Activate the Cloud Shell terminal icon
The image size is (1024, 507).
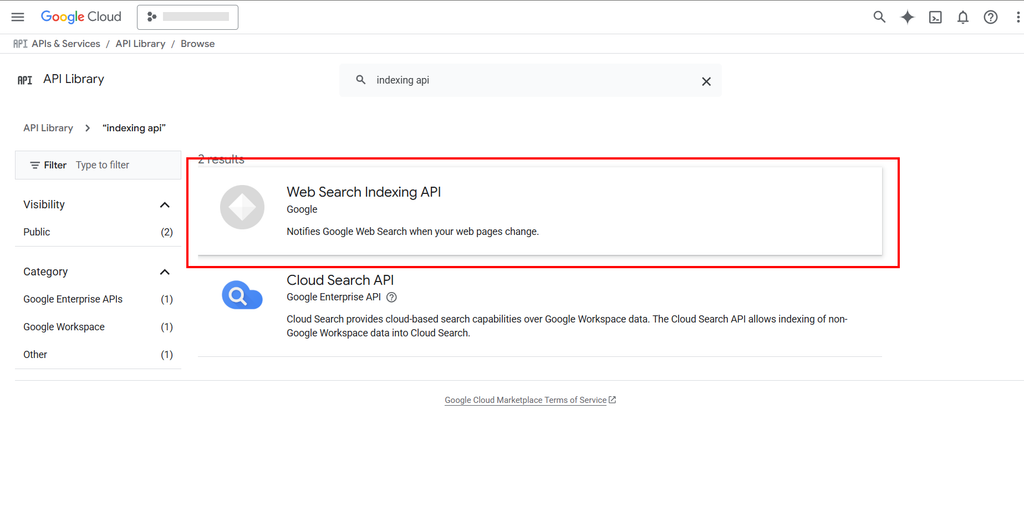[935, 18]
